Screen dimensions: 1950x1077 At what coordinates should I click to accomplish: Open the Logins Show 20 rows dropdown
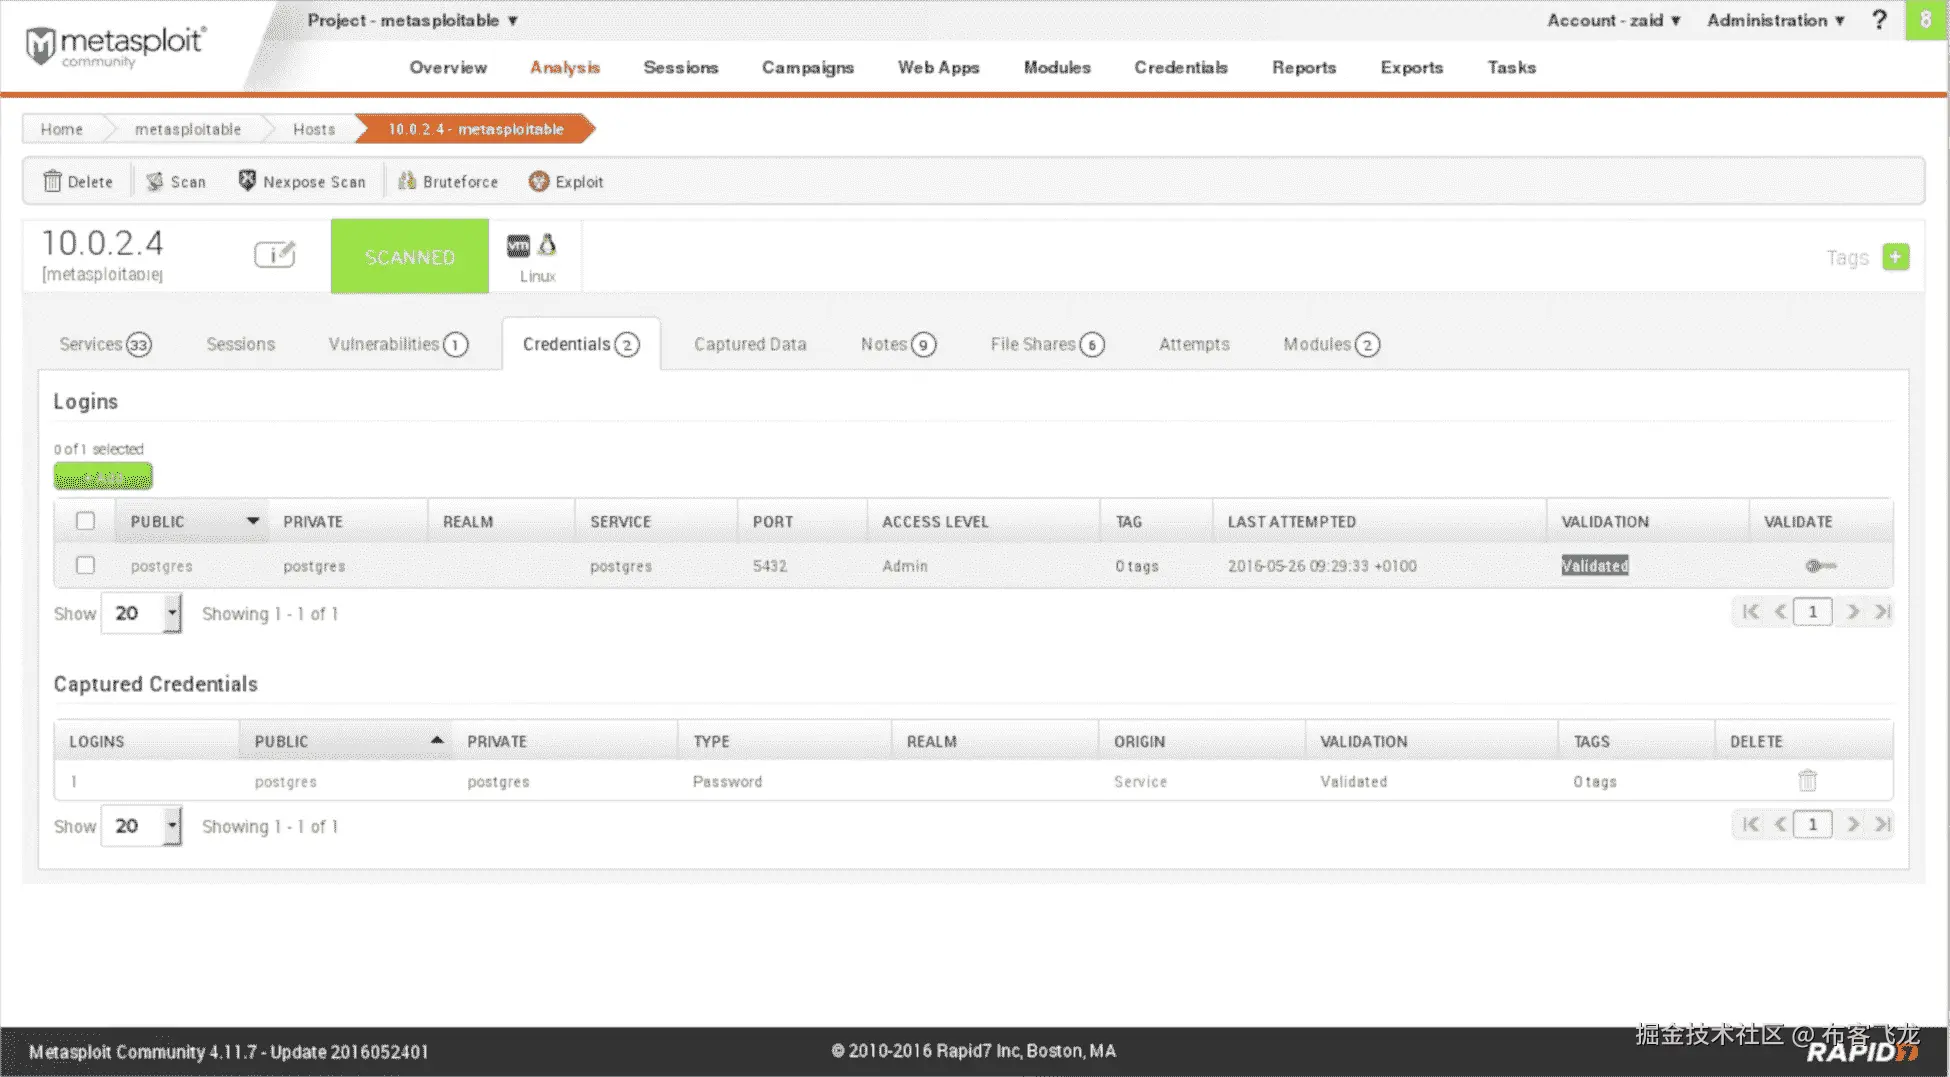click(141, 613)
